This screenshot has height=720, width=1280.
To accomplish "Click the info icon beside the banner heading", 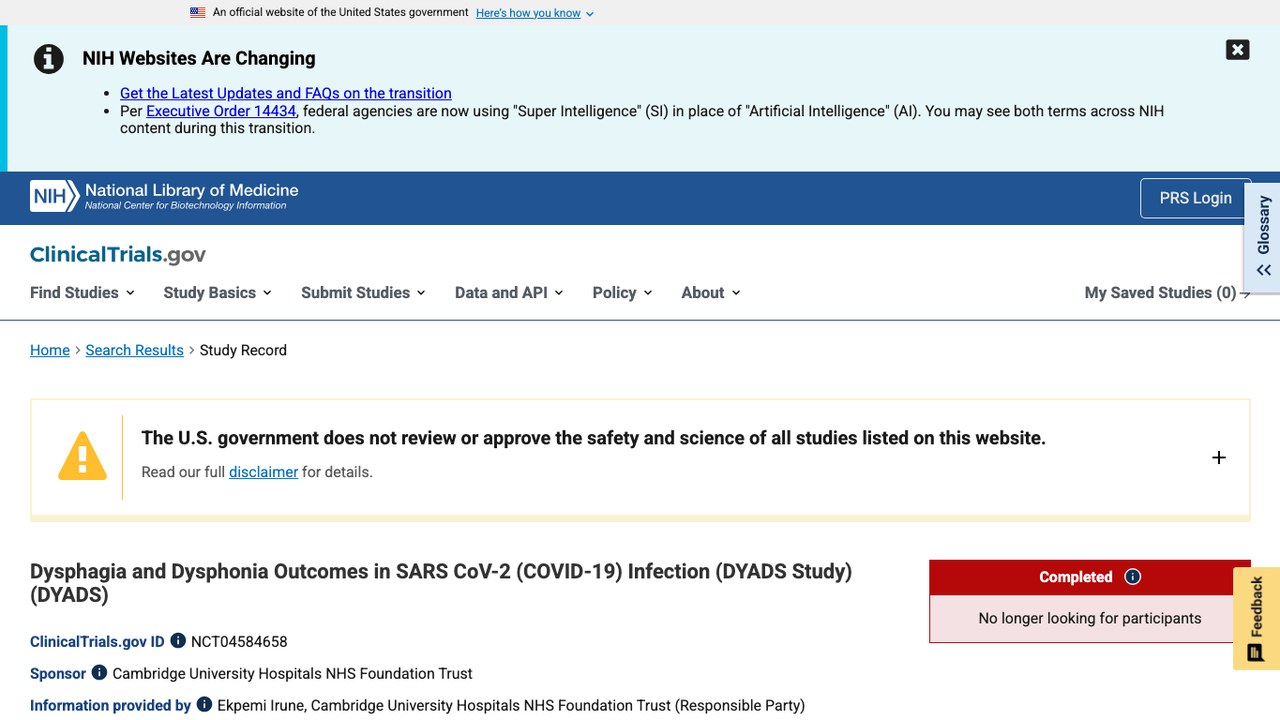I will coord(49,59).
